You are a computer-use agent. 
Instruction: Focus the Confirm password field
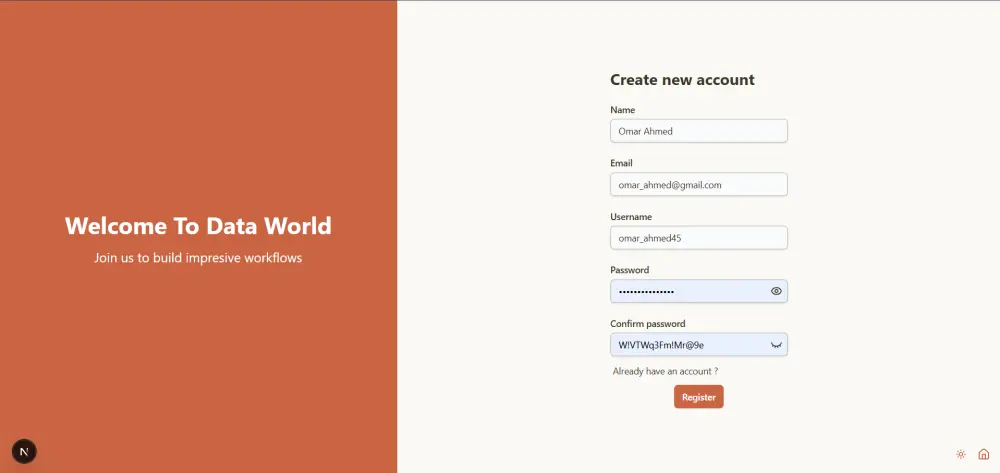click(x=698, y=345)
